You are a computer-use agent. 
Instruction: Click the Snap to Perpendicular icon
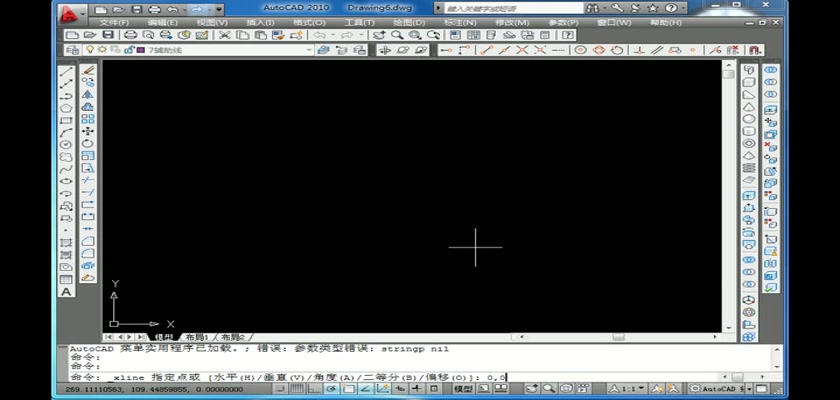[639, 50]
